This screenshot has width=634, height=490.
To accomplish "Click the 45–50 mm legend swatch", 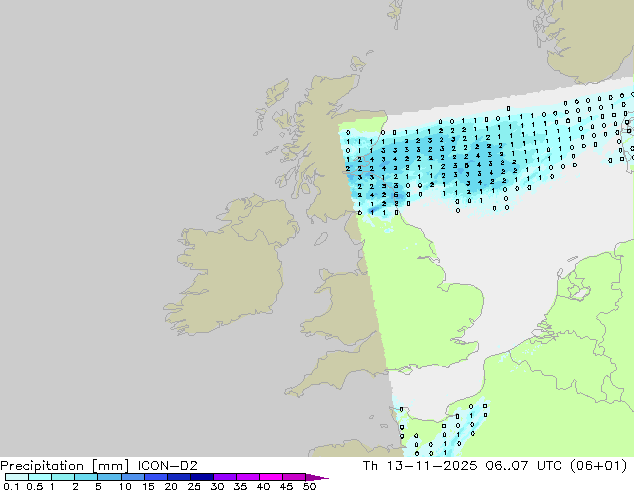I will [x=294, y=477].
